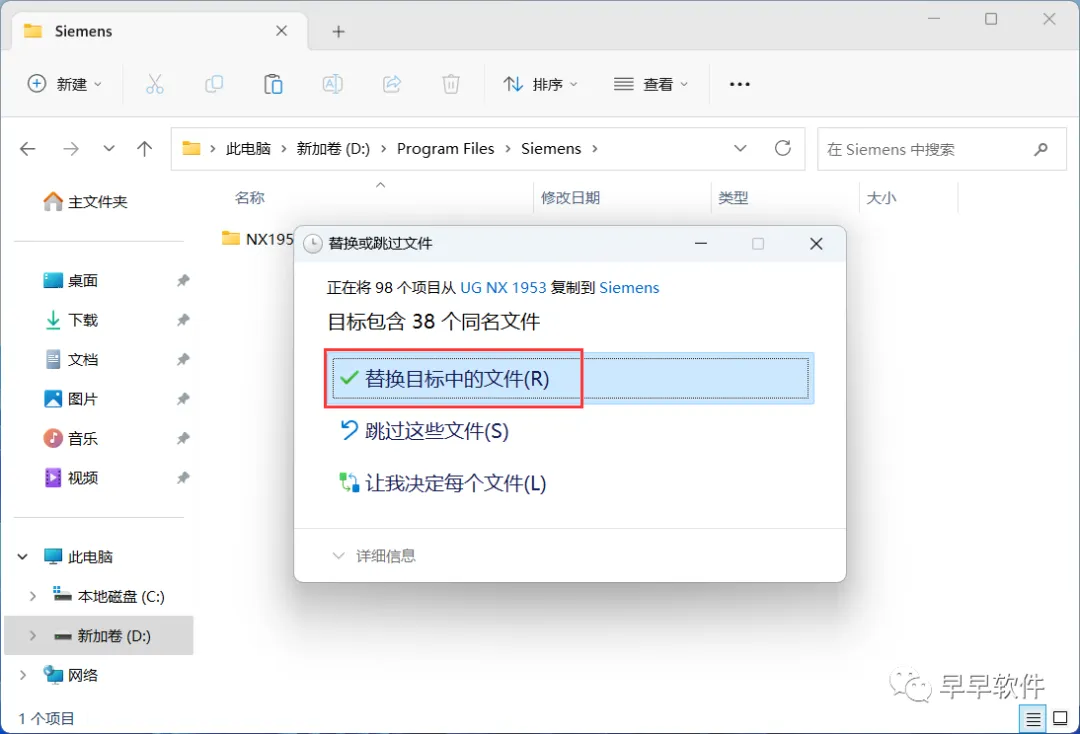Sort by the 修改日期 column header
This screenshot has width=1080, height=734.
click(x=570, y=198)
